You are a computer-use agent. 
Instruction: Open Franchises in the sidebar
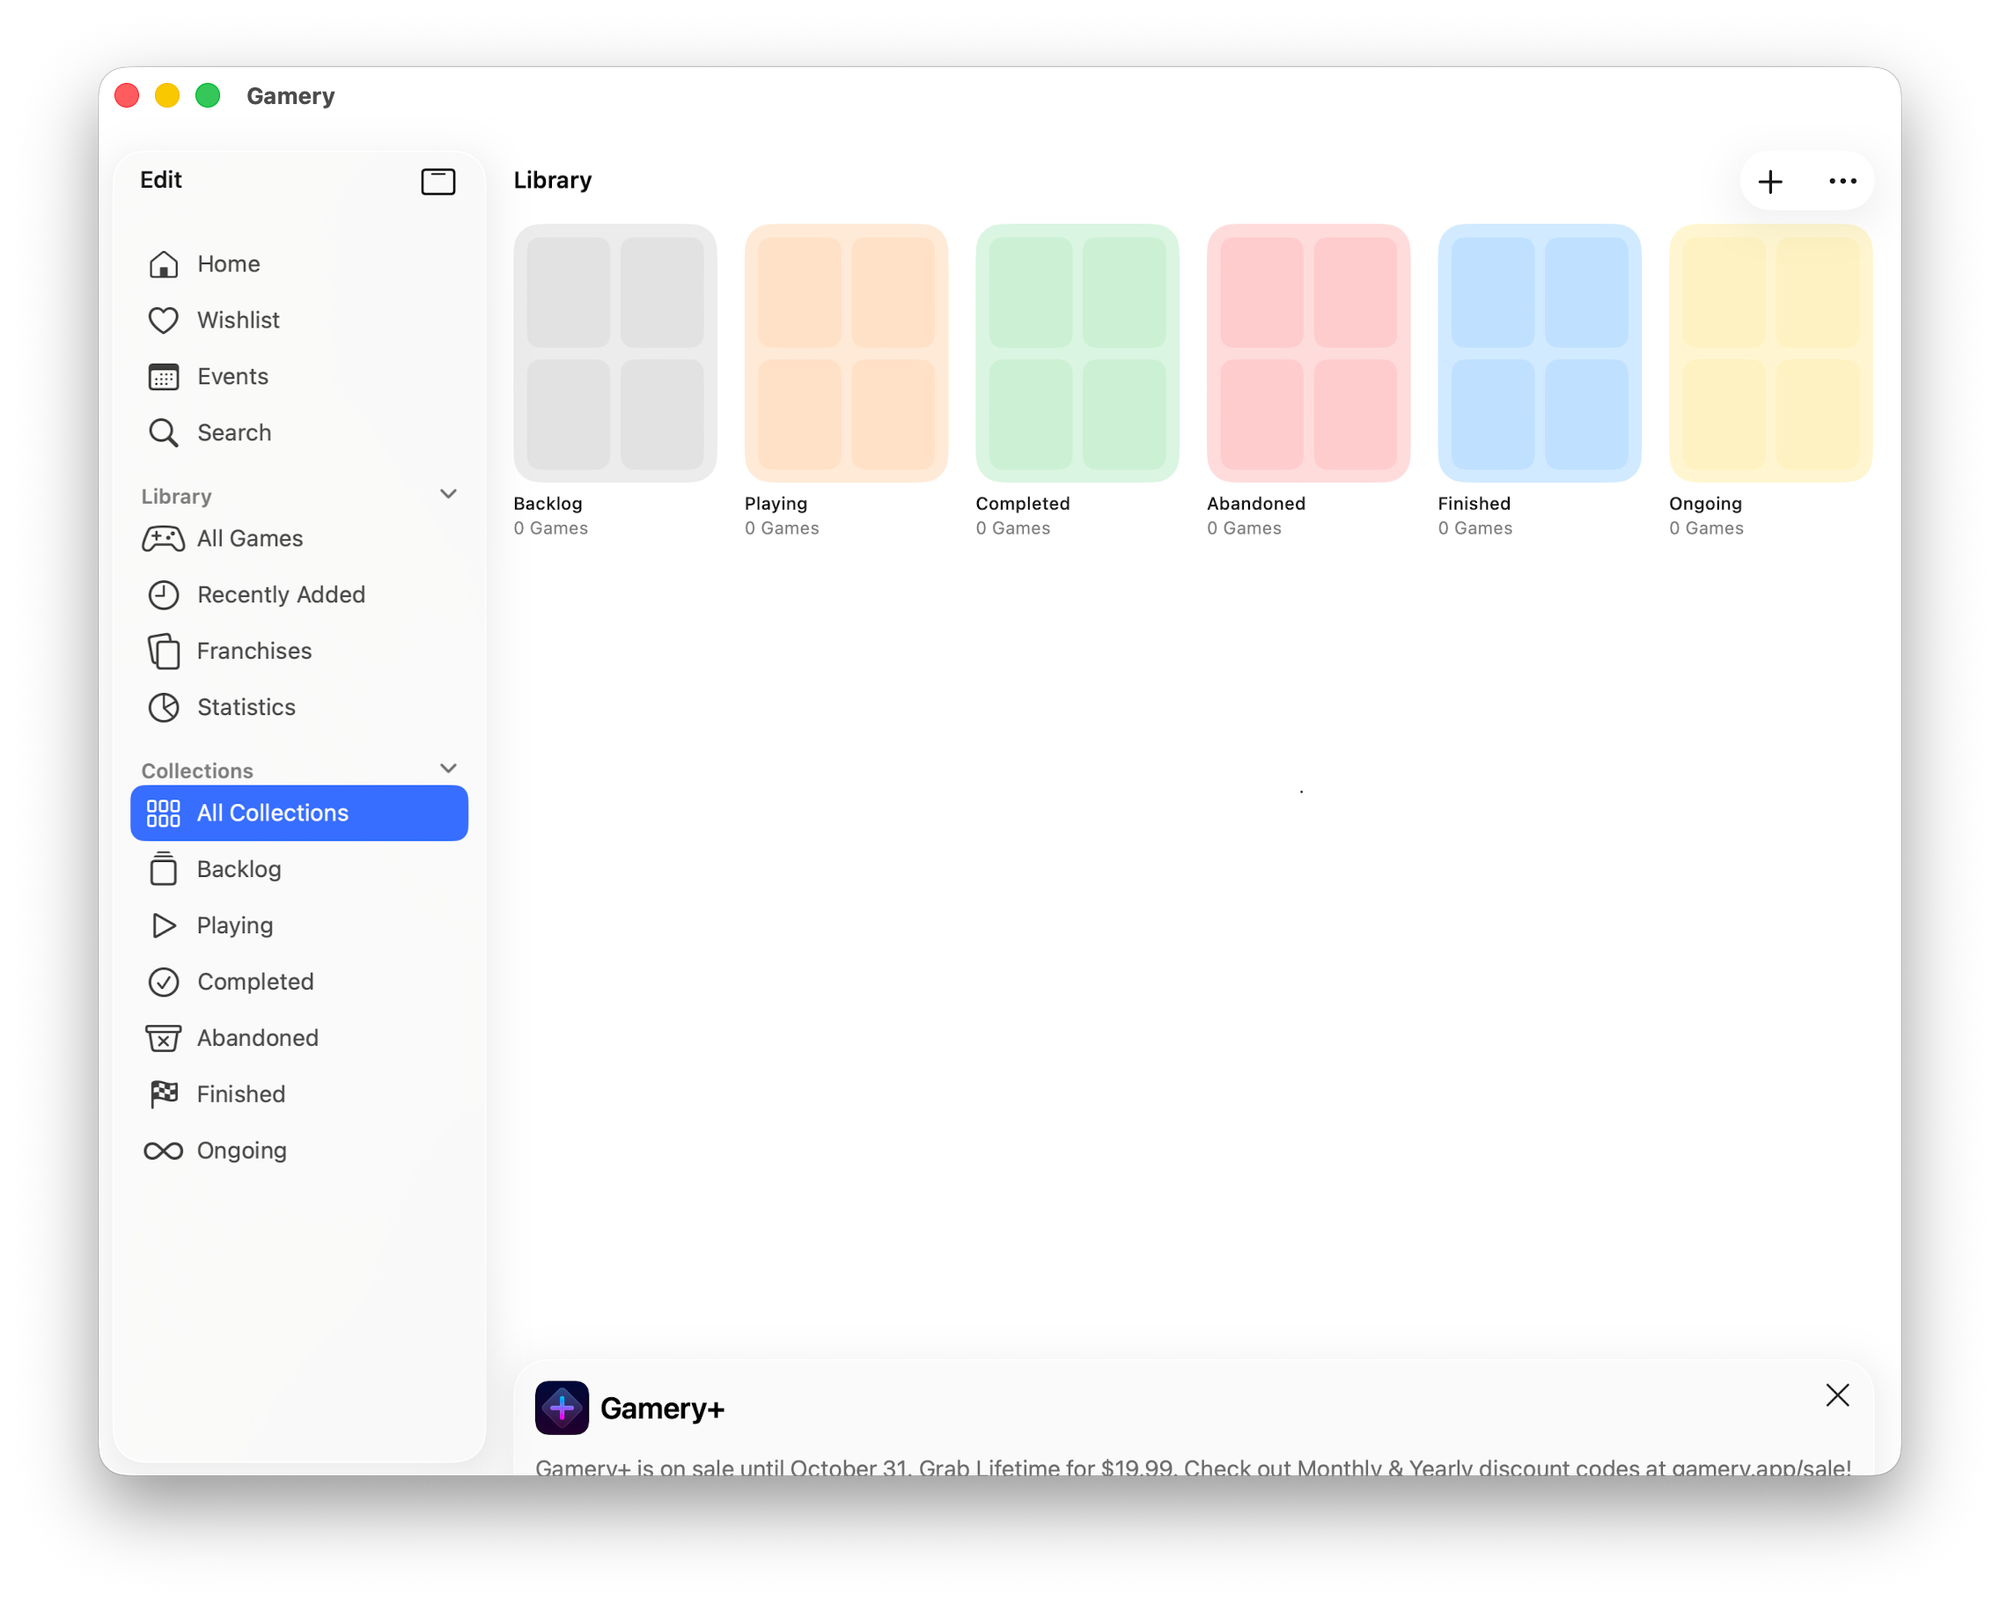coord(254,651)
